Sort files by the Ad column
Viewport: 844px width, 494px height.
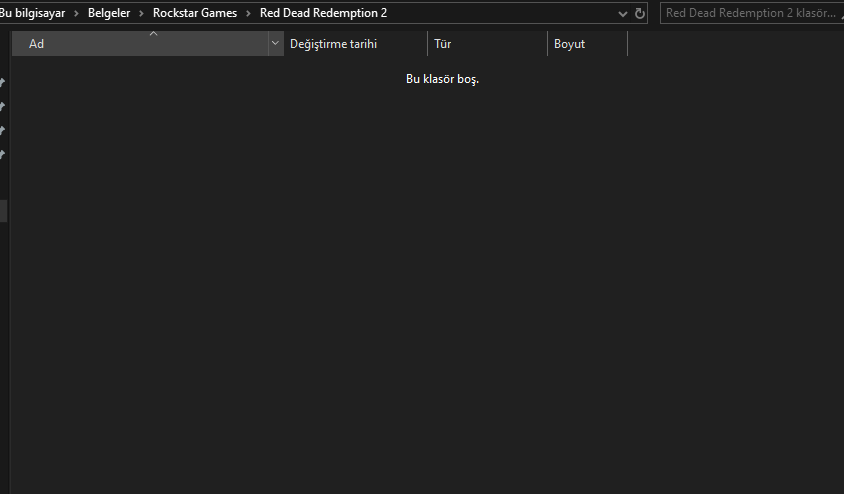tap(140, 44)
